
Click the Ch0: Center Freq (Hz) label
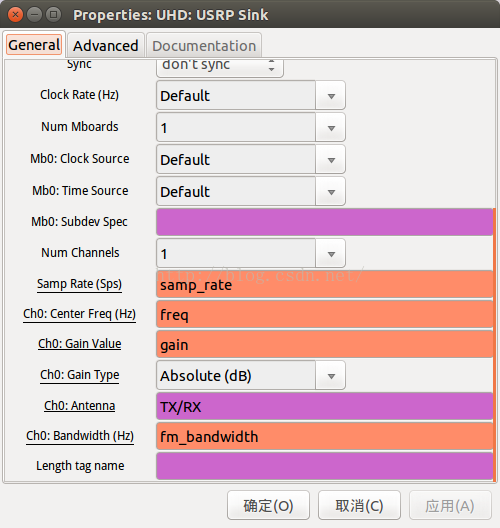coord(79,314)
